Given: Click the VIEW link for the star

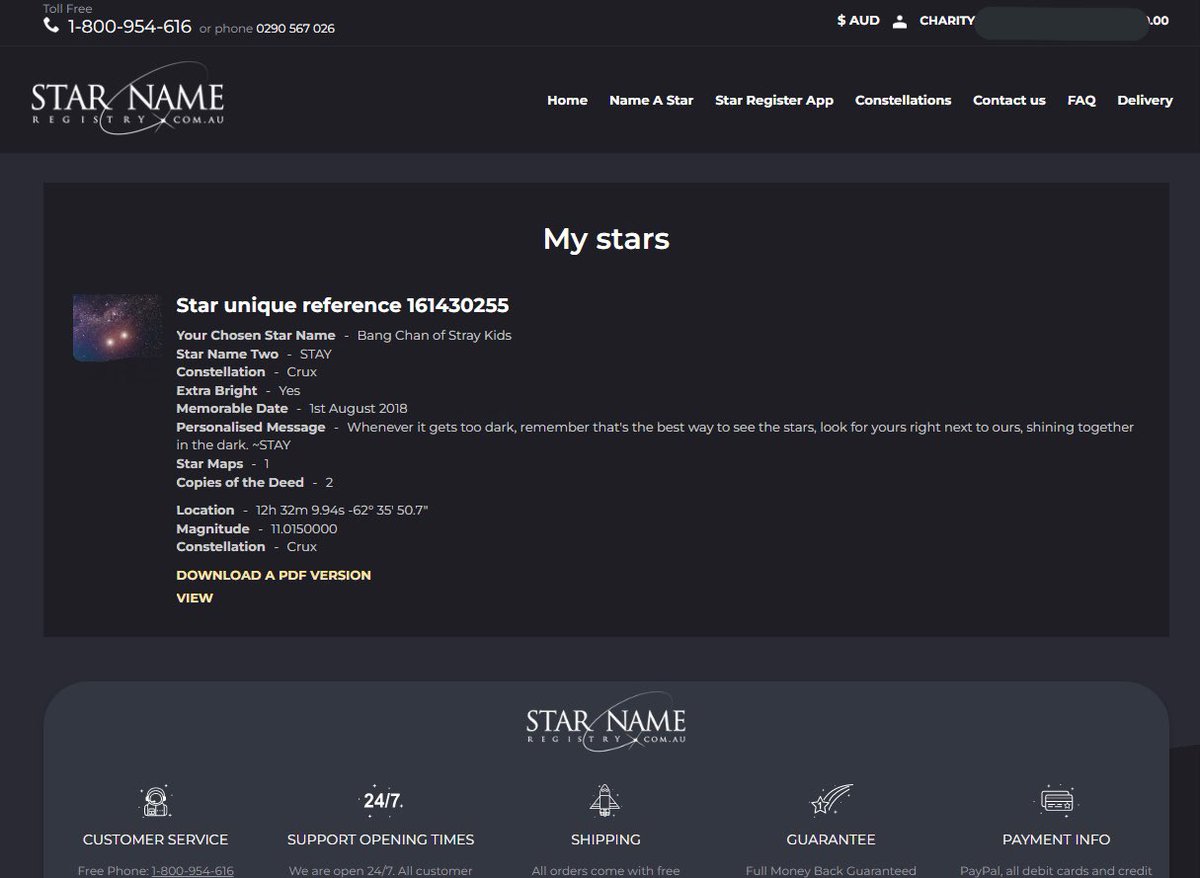Looking at the screenshot, I should tap(194, 598).
